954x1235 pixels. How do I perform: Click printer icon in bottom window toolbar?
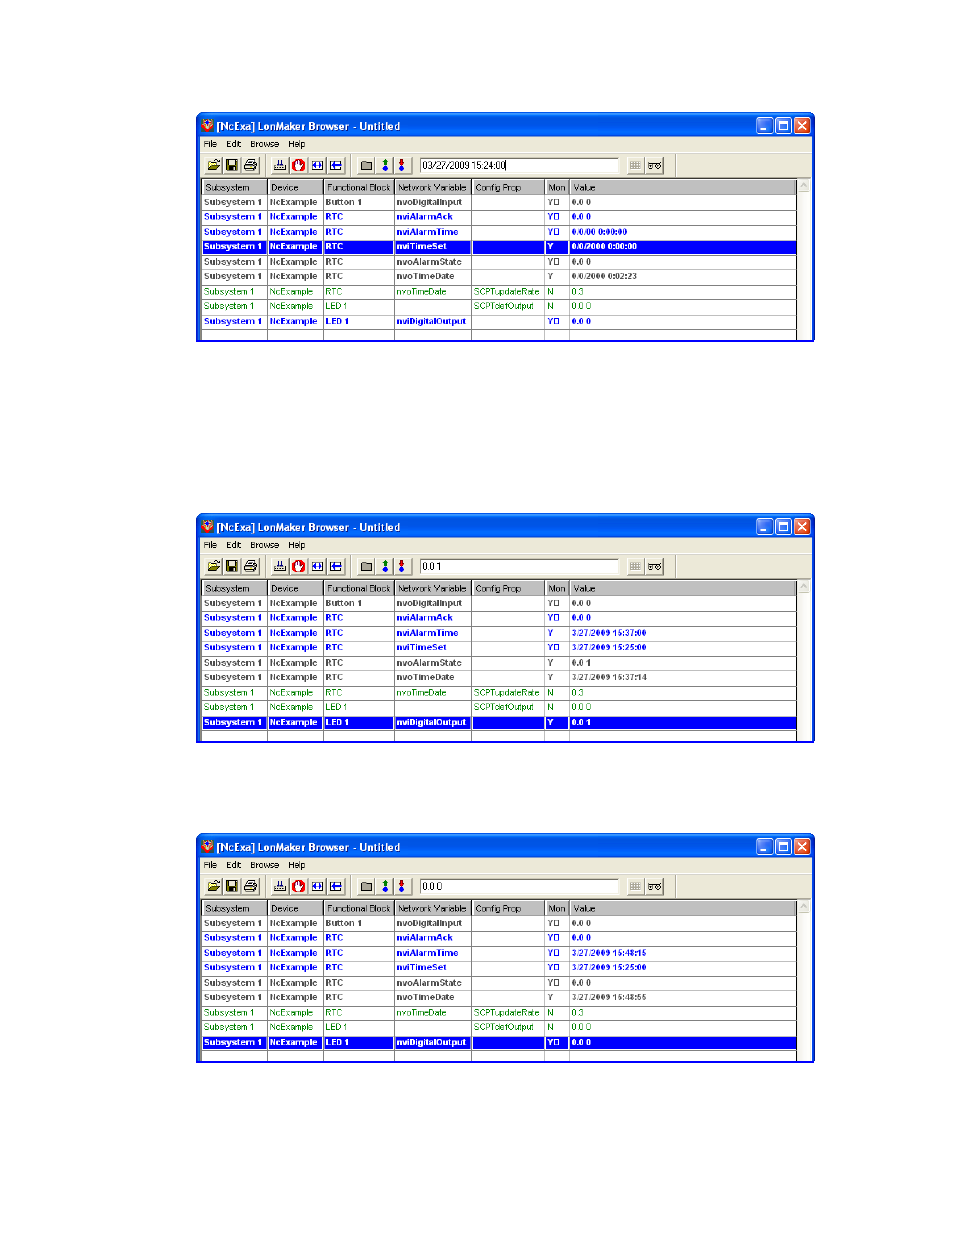pos(250,886)
